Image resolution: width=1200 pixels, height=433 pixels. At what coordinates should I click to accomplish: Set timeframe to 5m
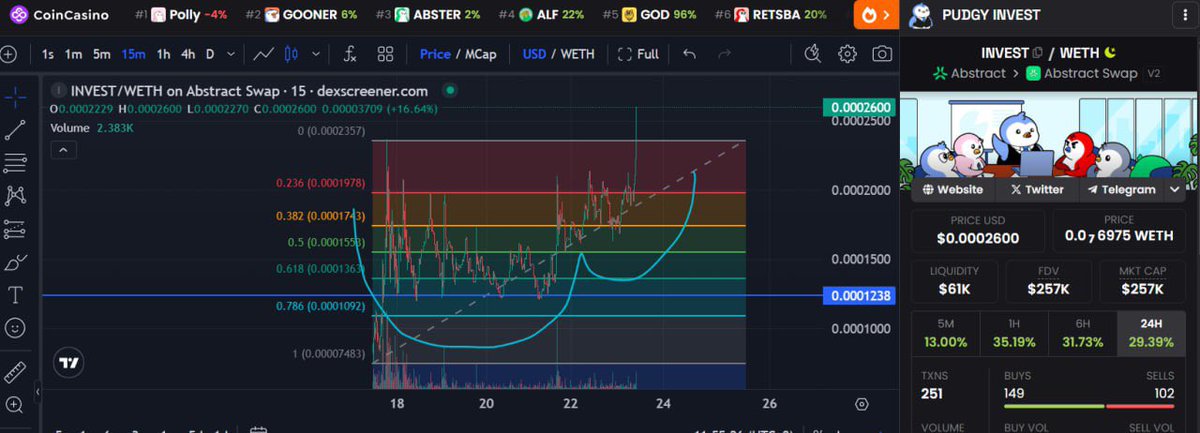(102, 54)
